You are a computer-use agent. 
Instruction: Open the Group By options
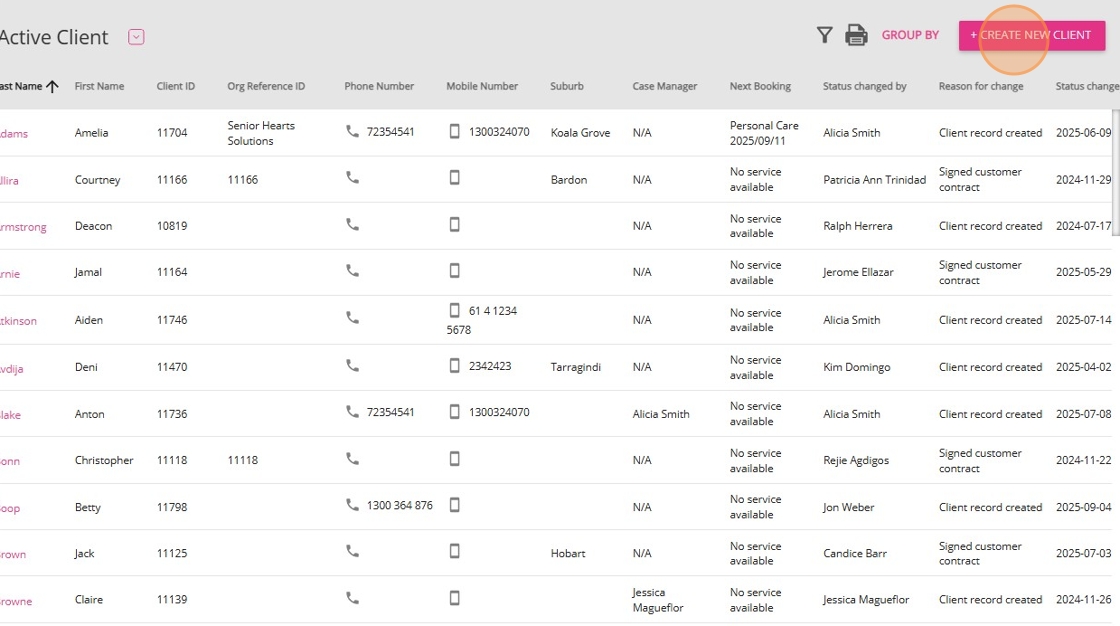910,36
